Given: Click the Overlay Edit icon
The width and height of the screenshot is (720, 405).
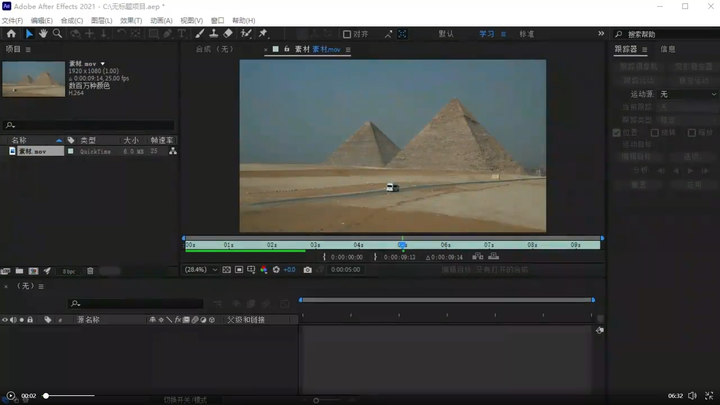Looking at the screenshot, I should [x=494, y=256].
